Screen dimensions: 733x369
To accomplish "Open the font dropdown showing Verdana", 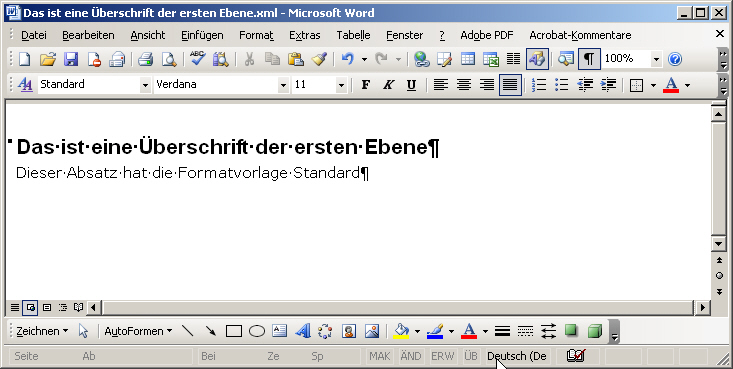I will point(283,85).
